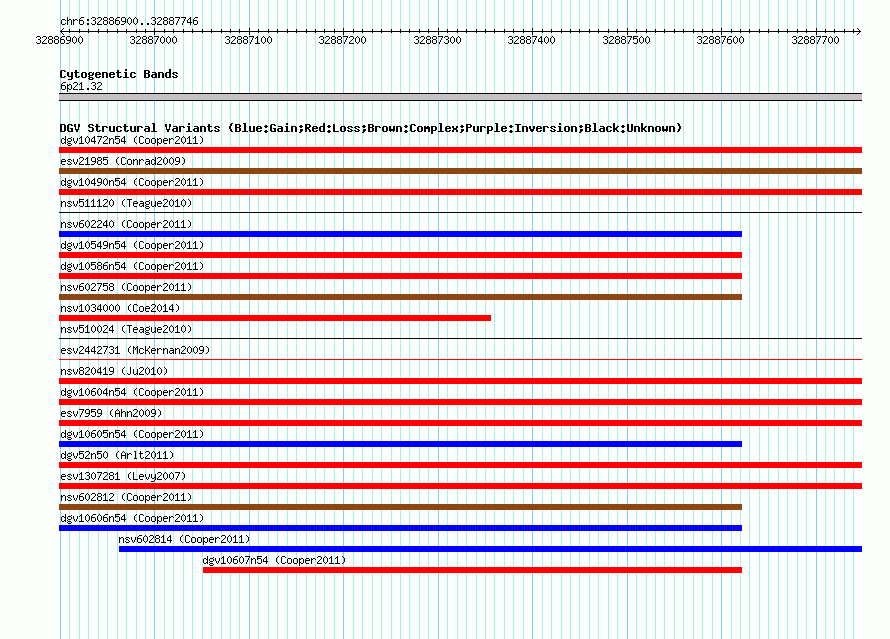Click the short red nsv1034000 bar
Screen dimensions: 890x639
pos(275,318)
